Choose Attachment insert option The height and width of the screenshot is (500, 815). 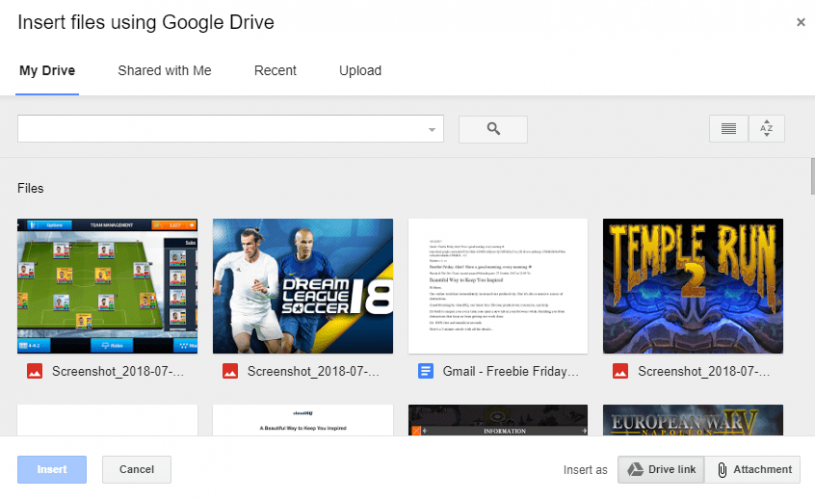[x=752, y=469]
